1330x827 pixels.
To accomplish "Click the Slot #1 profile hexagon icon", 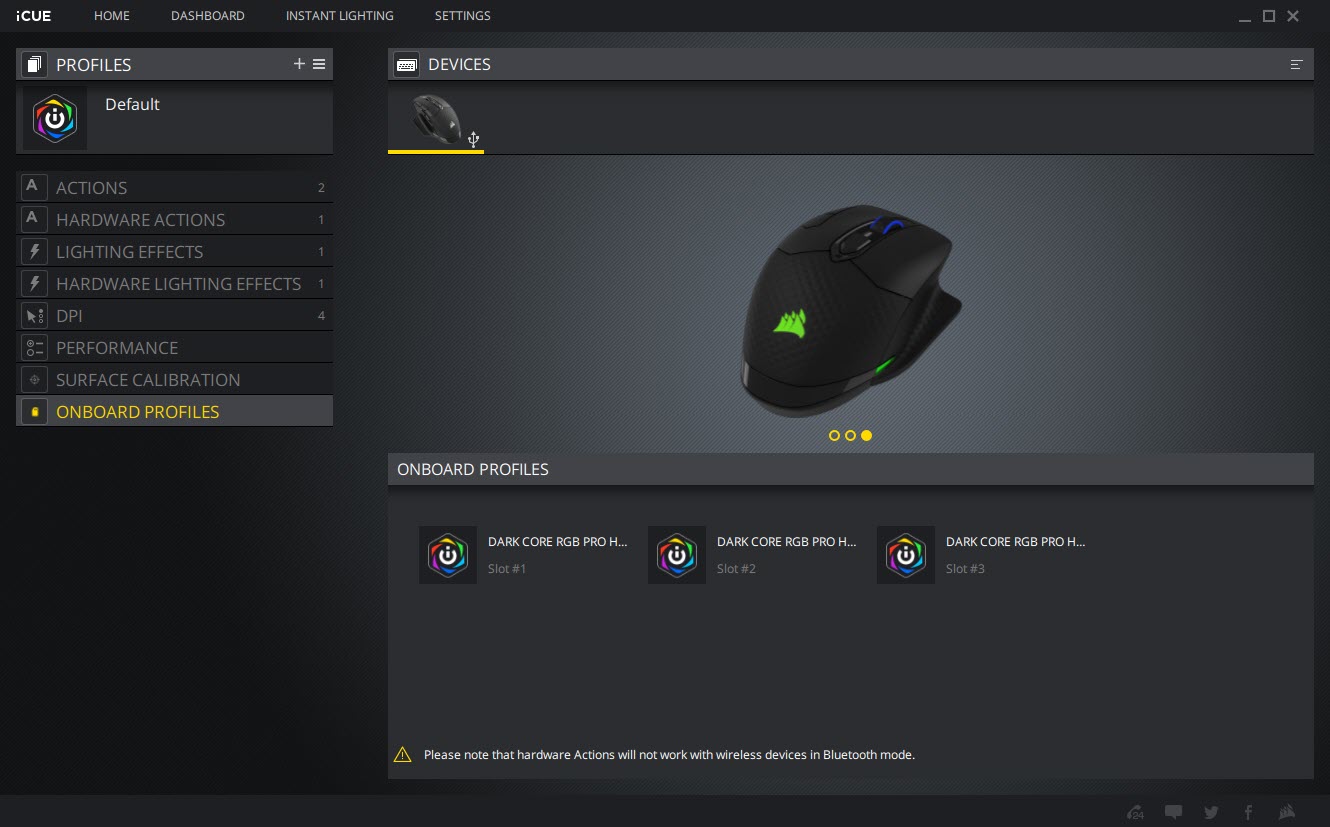I will pyautogui.click(x=448, y=555).
